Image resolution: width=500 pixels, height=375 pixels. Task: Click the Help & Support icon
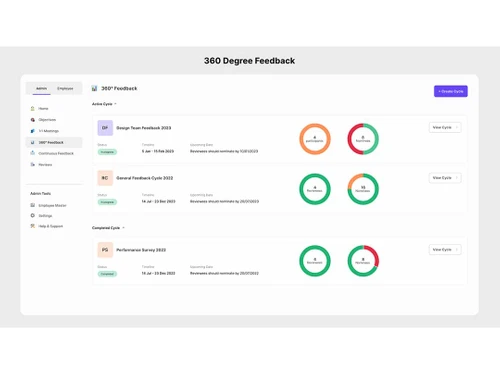[x=33, y=226]
